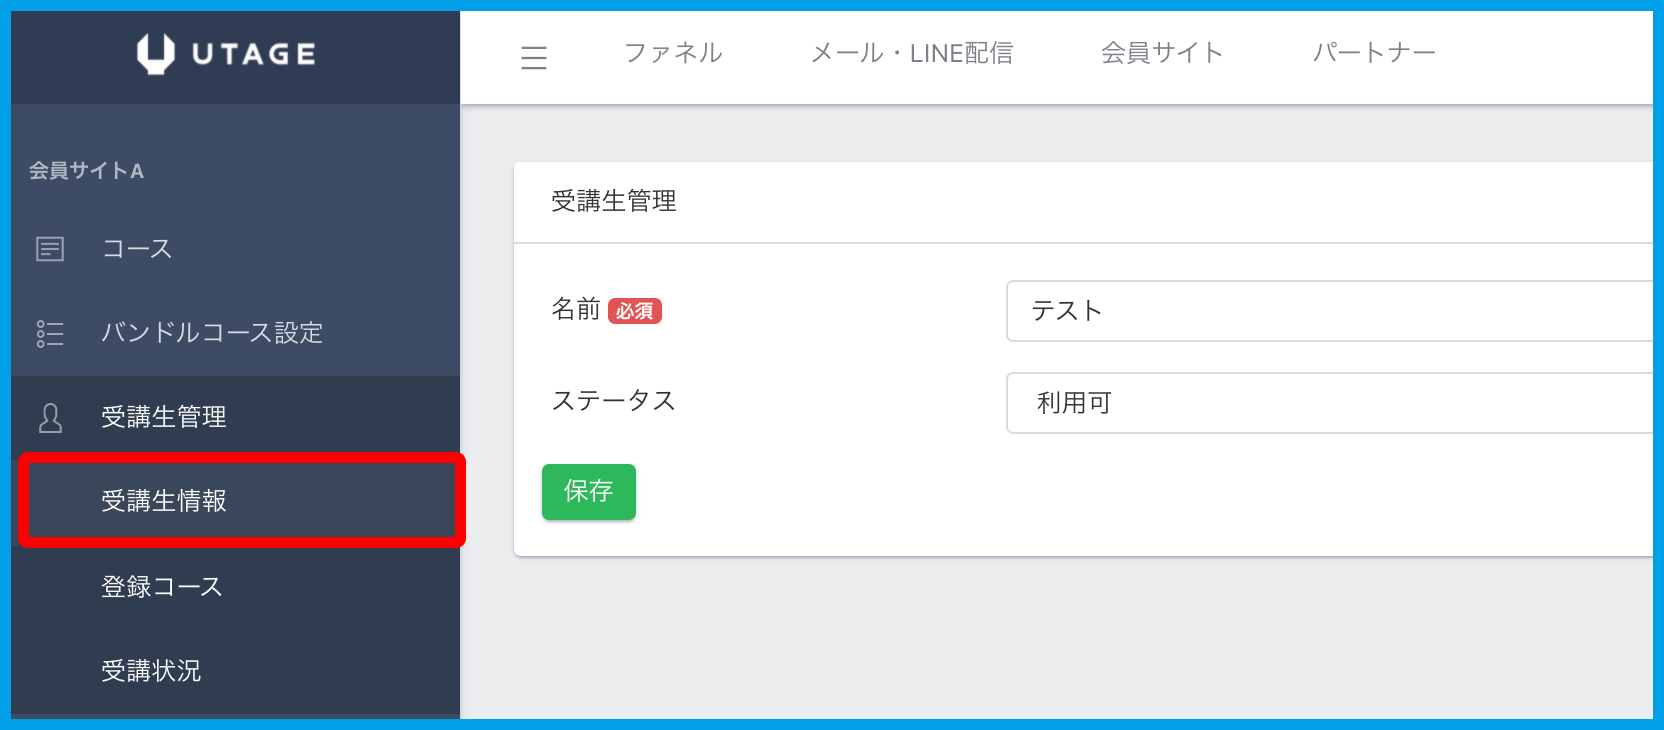Toggle the hamburger sidebar menu icon
The width and height of the screenshot is (1664, 730).
(534, 58)
